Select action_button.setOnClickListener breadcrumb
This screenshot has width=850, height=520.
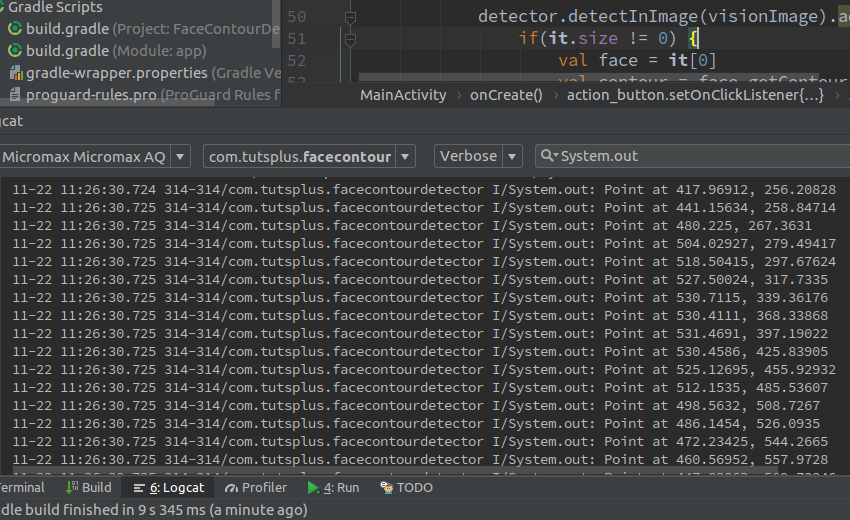click(696, 95)
